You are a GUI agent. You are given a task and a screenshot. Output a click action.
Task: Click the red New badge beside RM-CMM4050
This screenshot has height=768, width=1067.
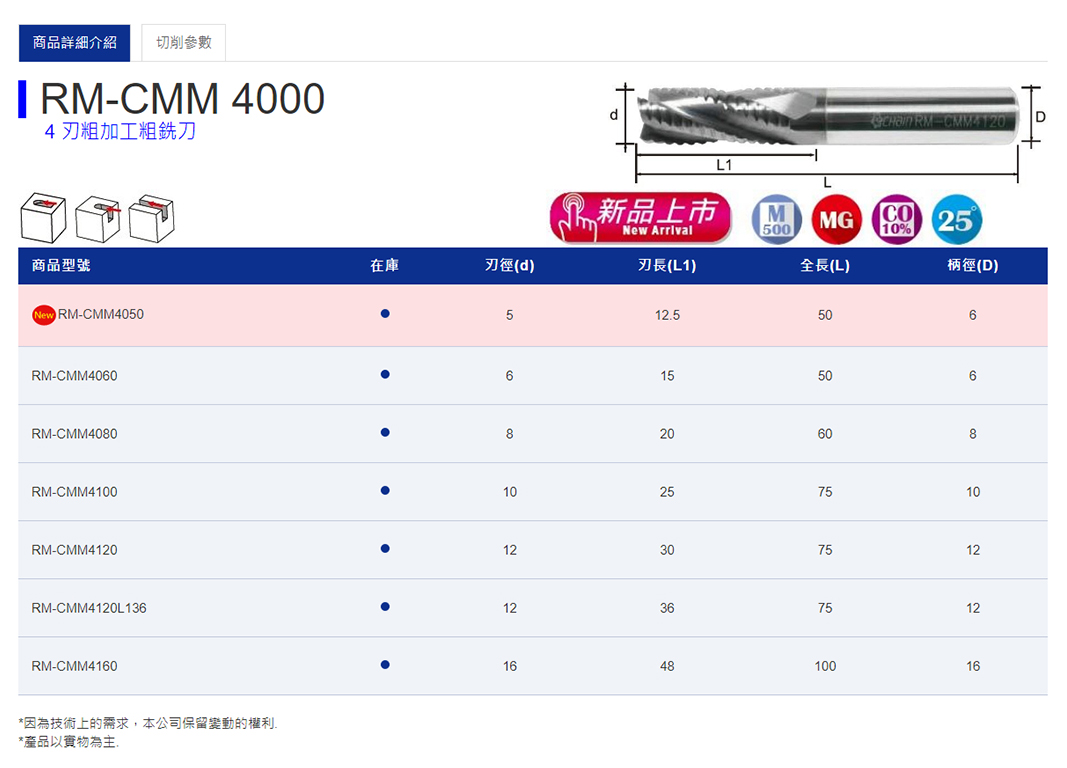tap(44, 315)
